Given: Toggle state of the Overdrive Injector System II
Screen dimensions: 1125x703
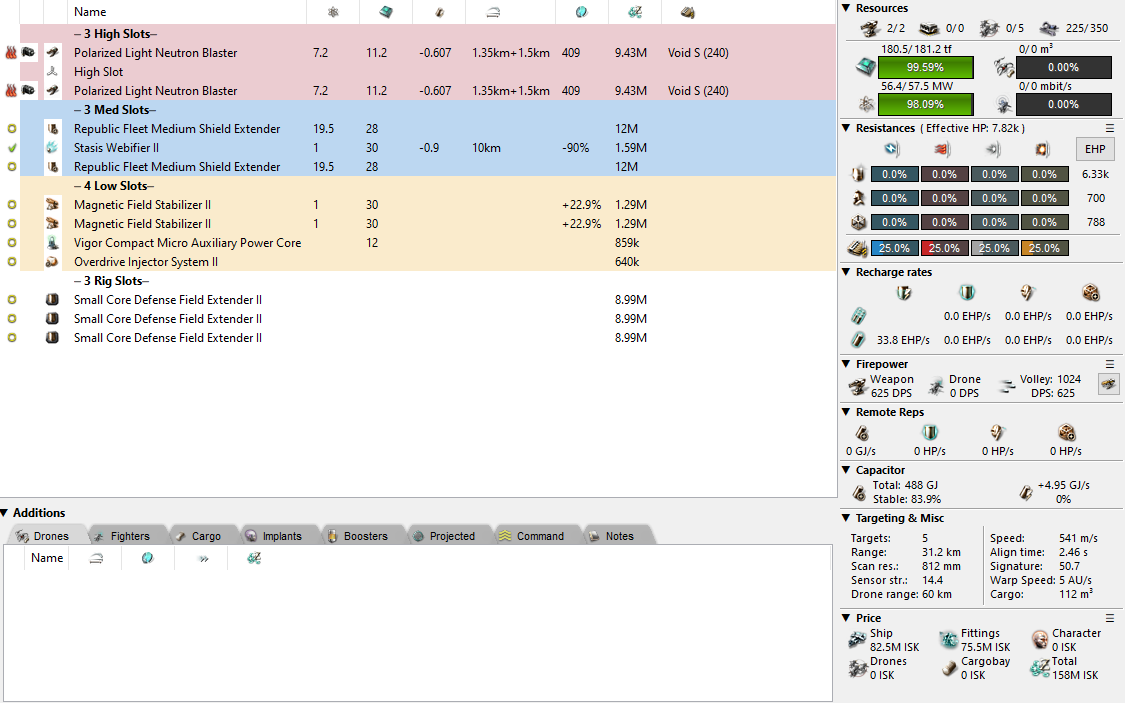Looking at the screenshot, I should click(x=11, y=262).
